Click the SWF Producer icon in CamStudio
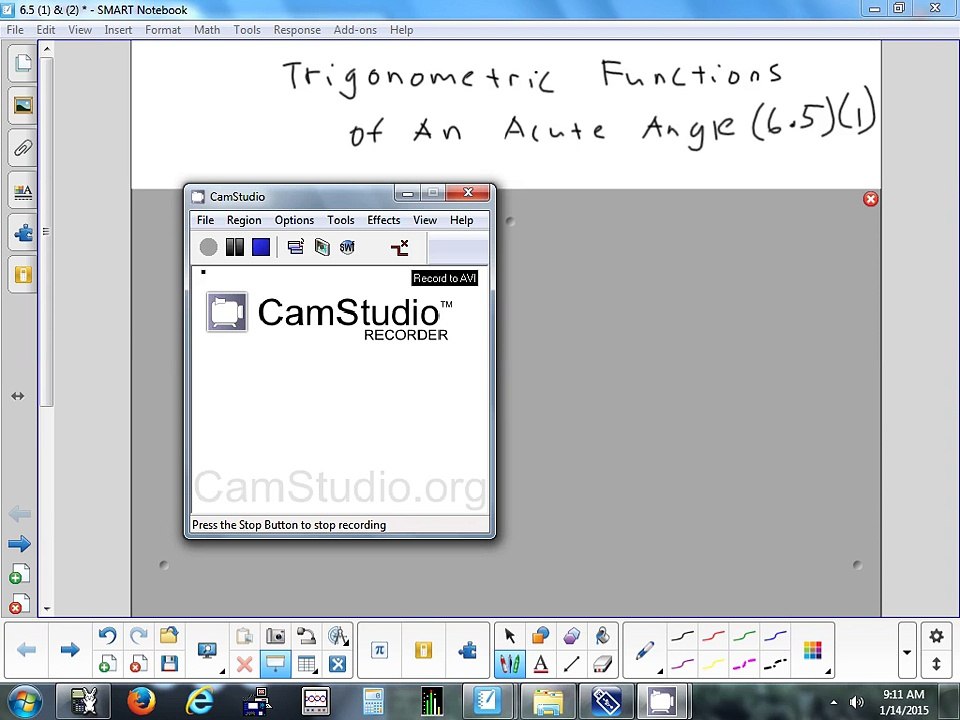The width and height of the screenshot is (960, 720). tap(347, 247)
